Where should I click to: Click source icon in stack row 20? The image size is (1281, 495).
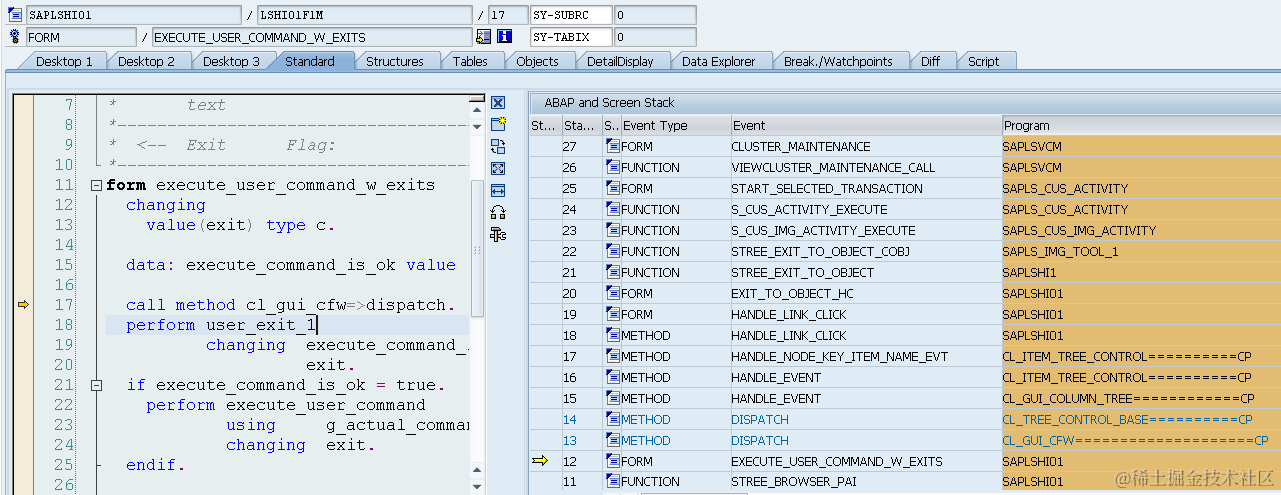[613, 293]
